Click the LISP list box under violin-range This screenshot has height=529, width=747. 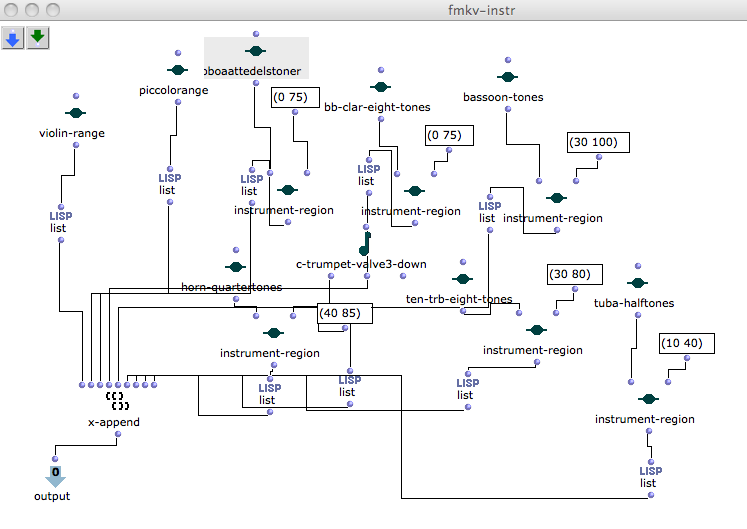coord(59,220)
